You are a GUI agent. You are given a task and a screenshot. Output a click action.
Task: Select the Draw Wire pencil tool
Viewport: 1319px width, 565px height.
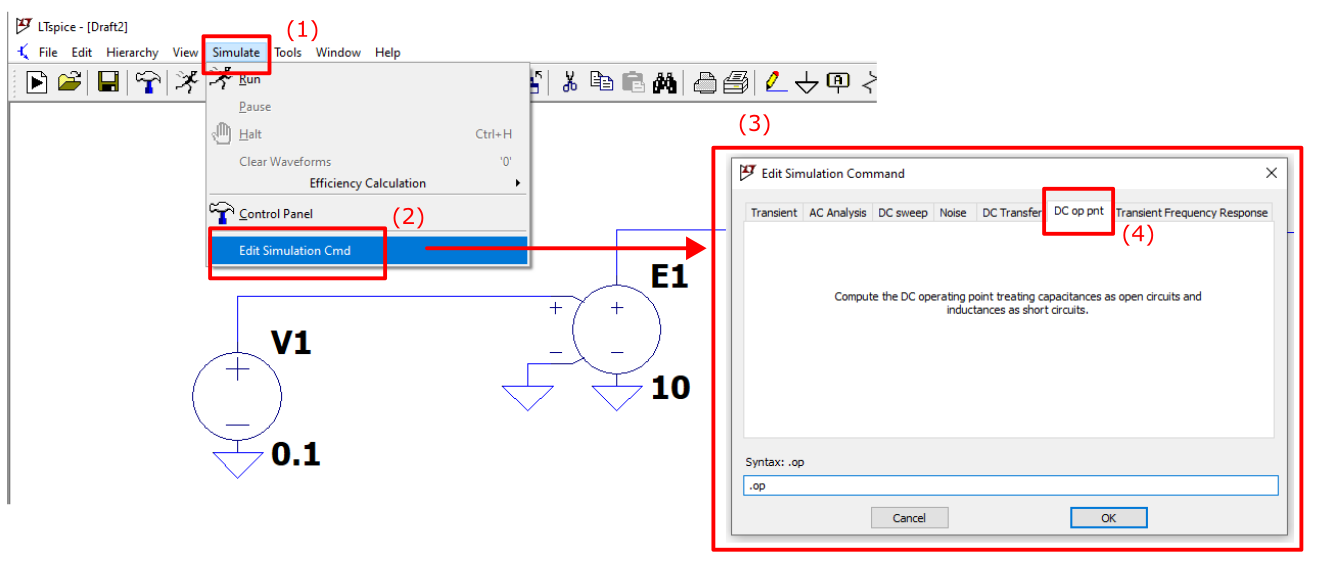click(775, 82)
